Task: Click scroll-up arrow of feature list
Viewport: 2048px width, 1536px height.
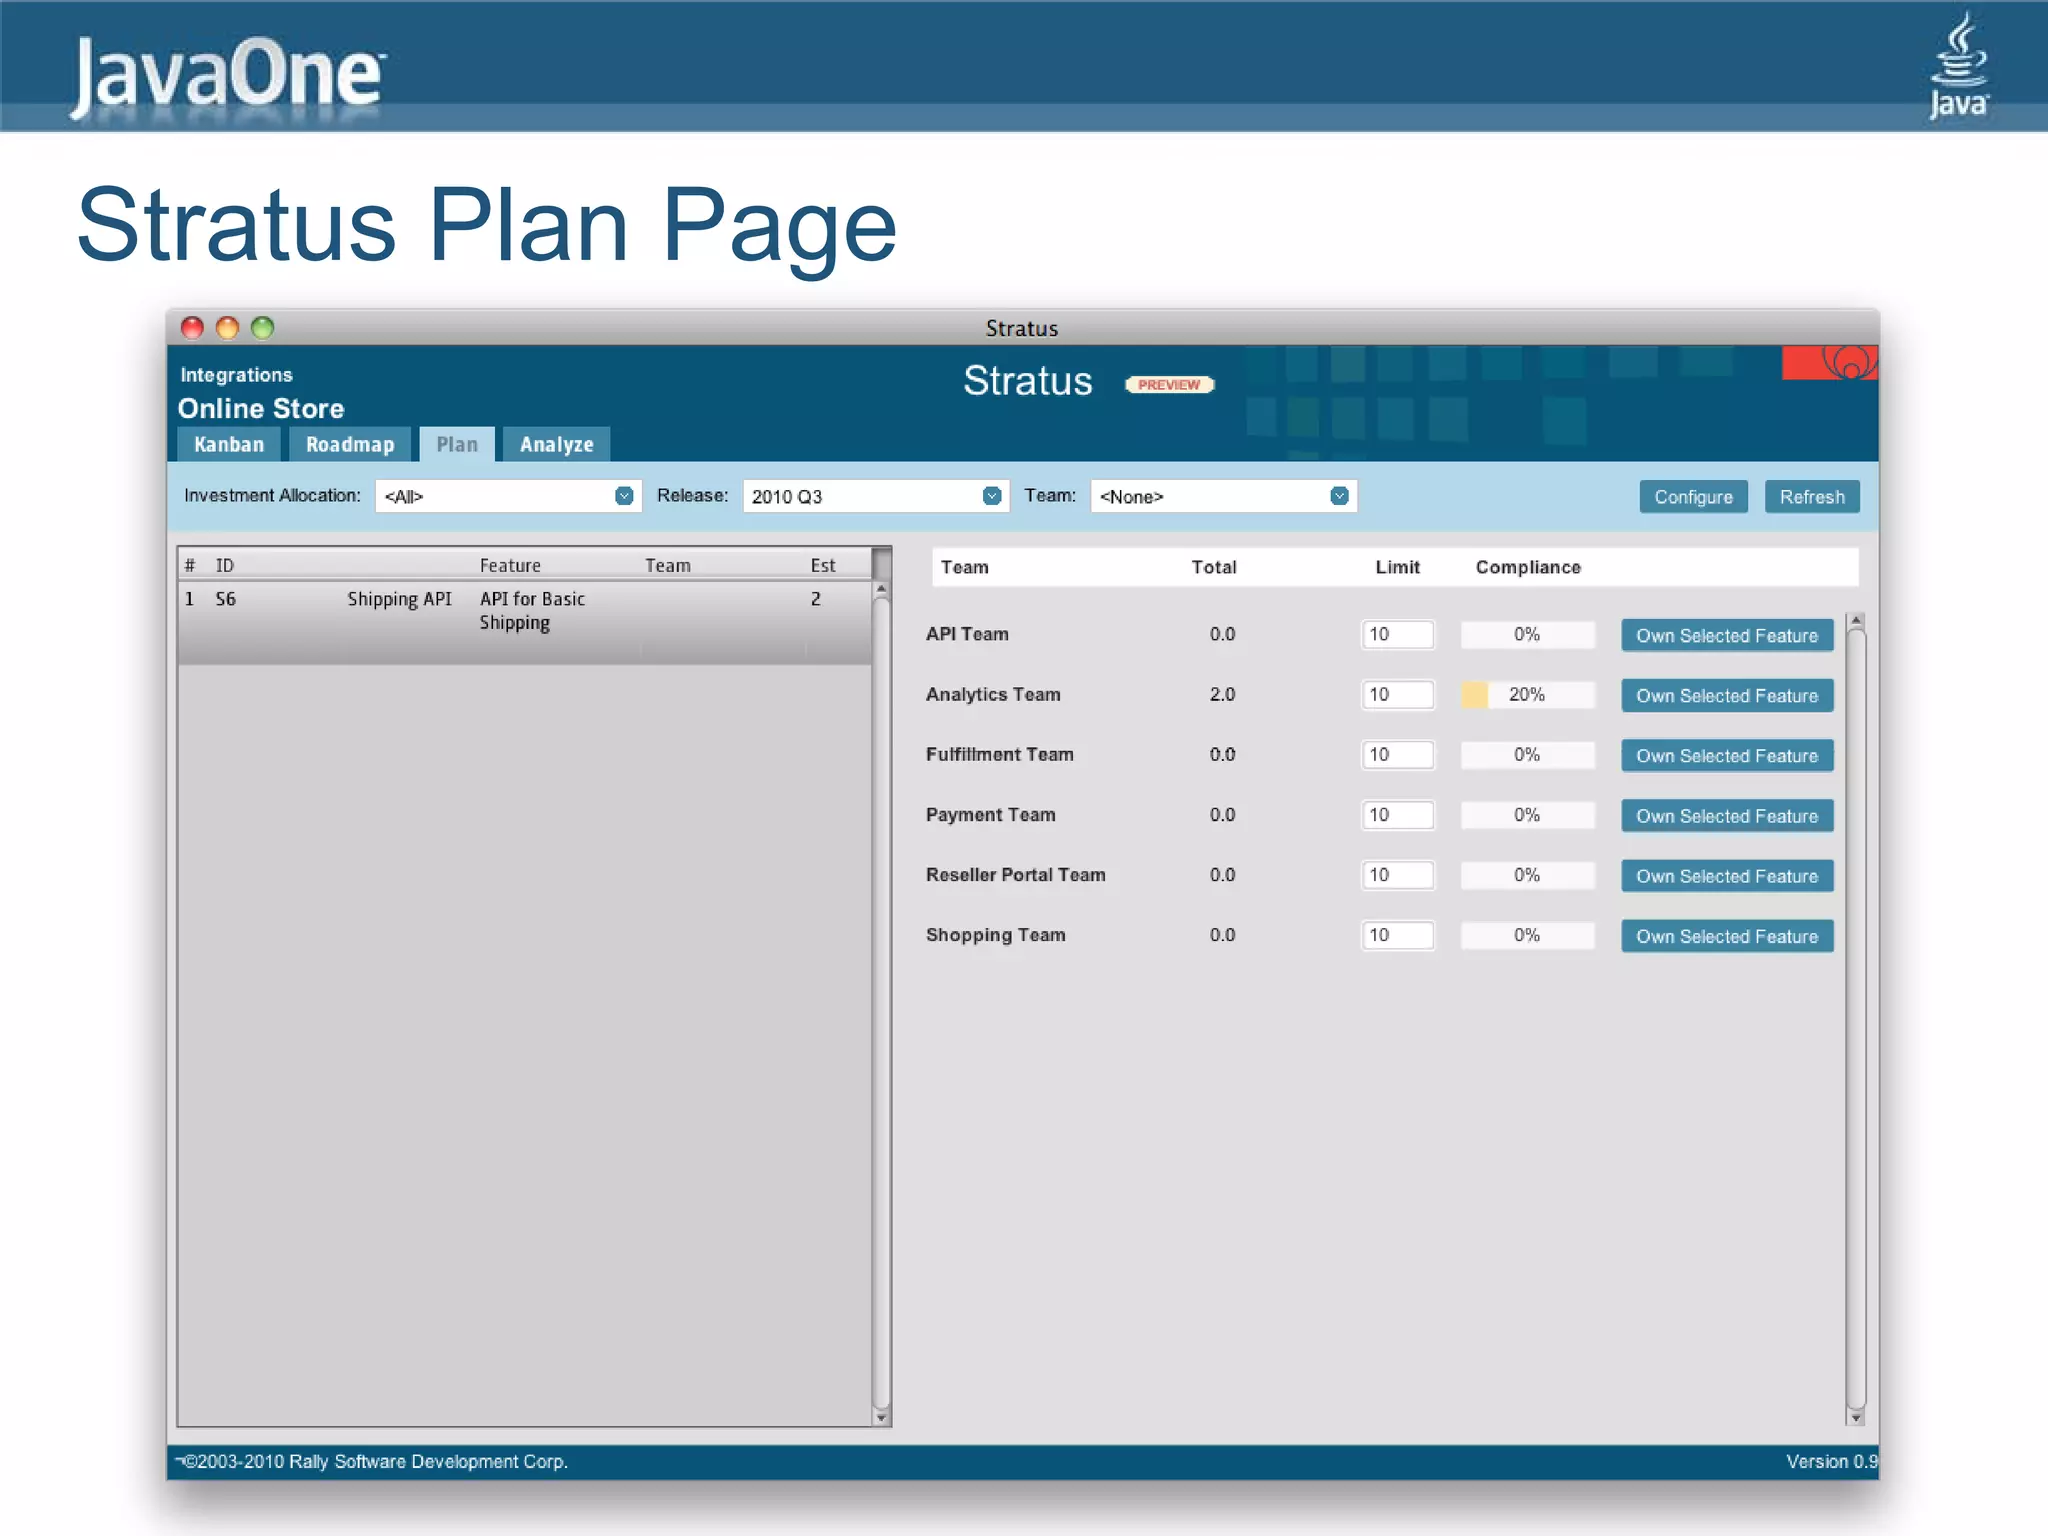Action: pos(881,589)
